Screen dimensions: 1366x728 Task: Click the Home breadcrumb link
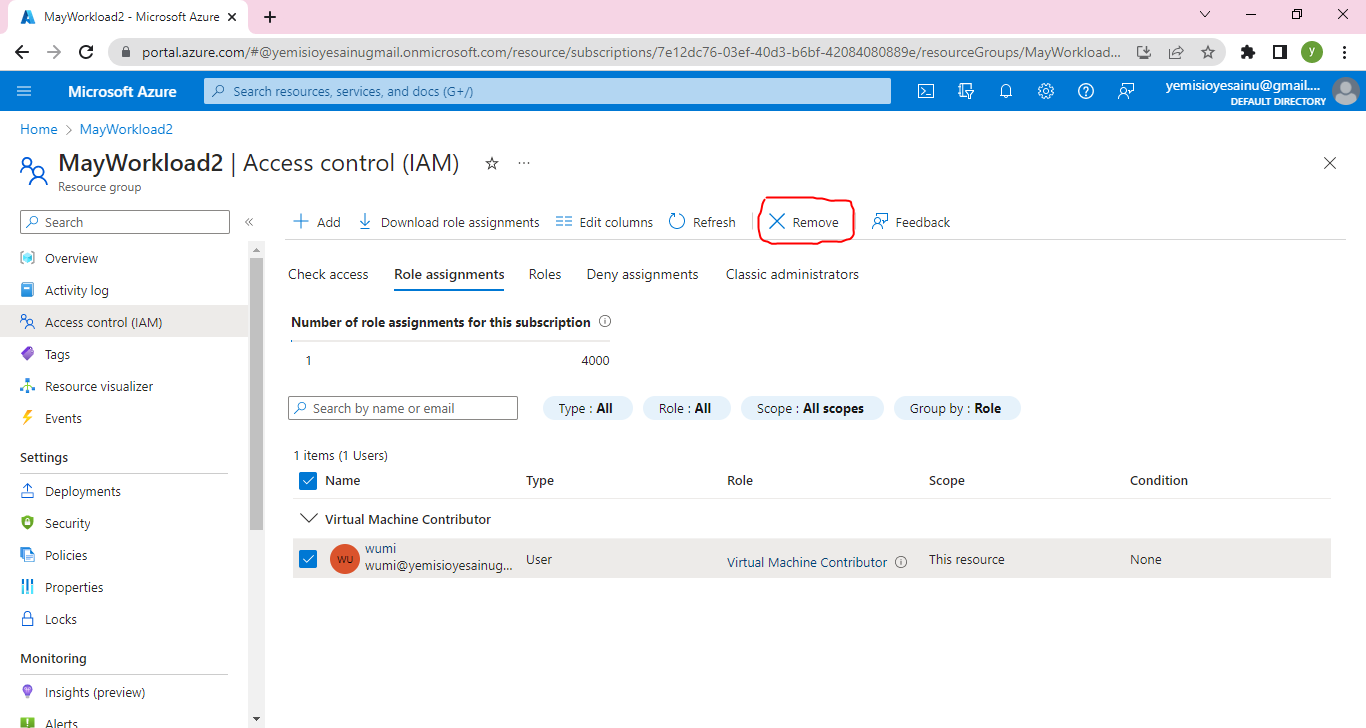39,129
